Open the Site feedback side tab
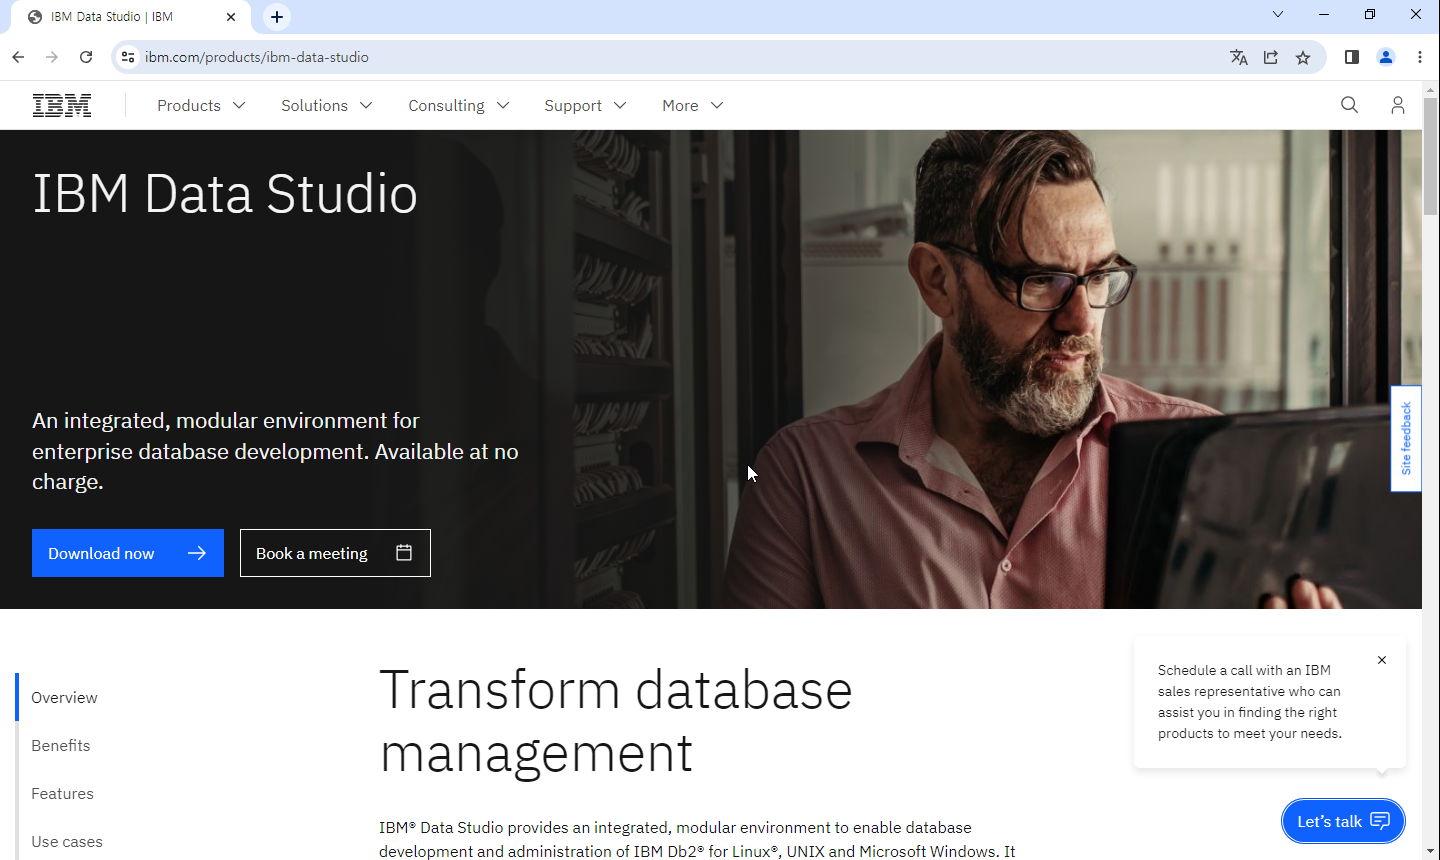Viewport: 1440px width, 860px height. click(x=1406, y=438)
